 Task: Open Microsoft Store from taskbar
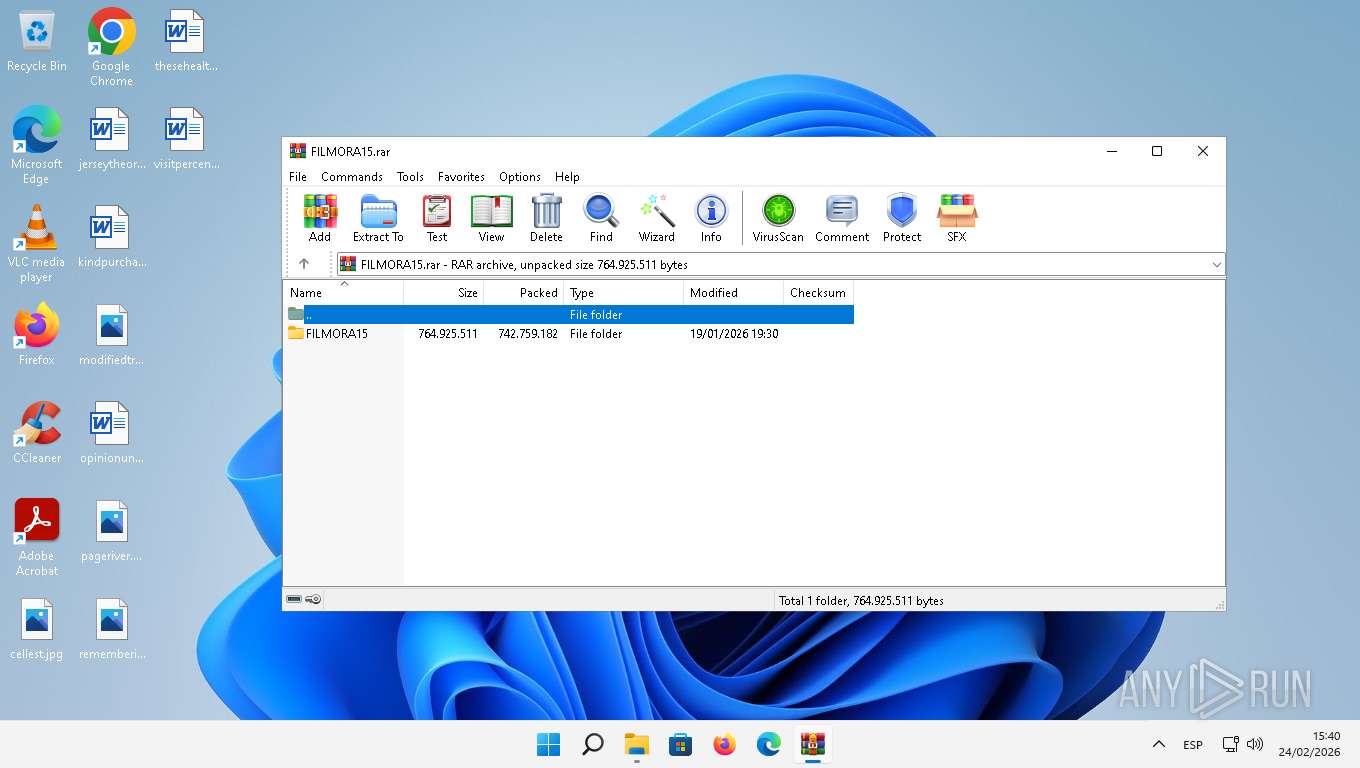point(680,744)
